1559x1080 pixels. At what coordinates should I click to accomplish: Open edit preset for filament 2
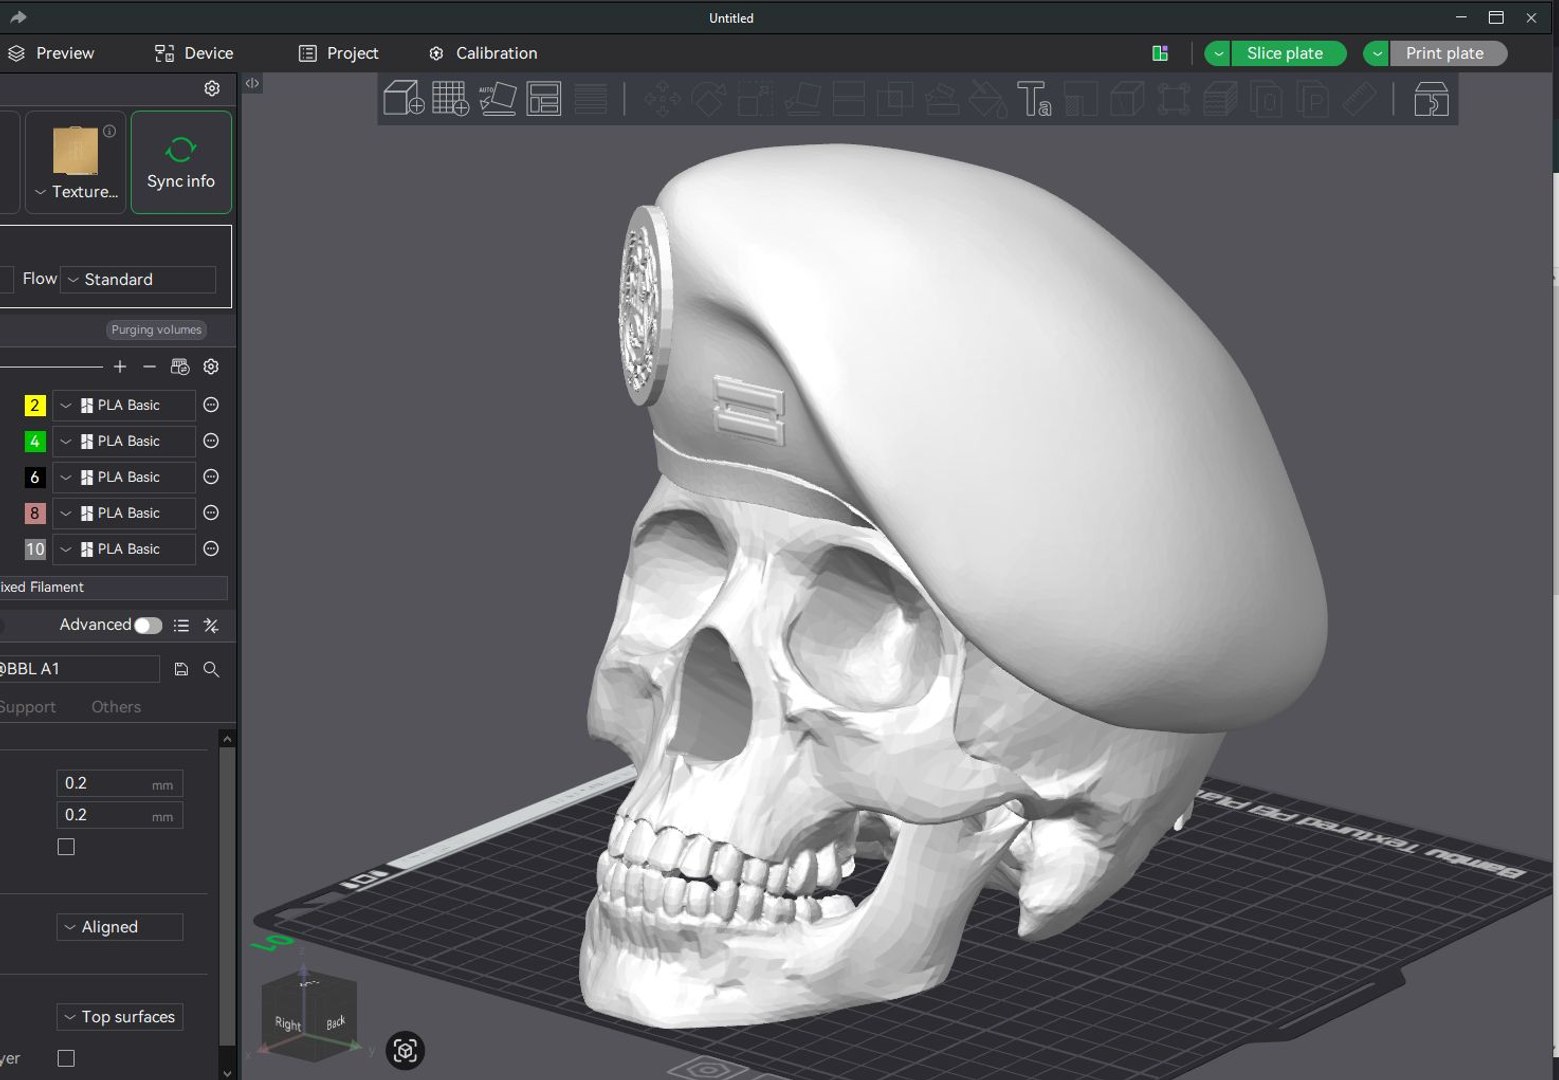(211, 405)
